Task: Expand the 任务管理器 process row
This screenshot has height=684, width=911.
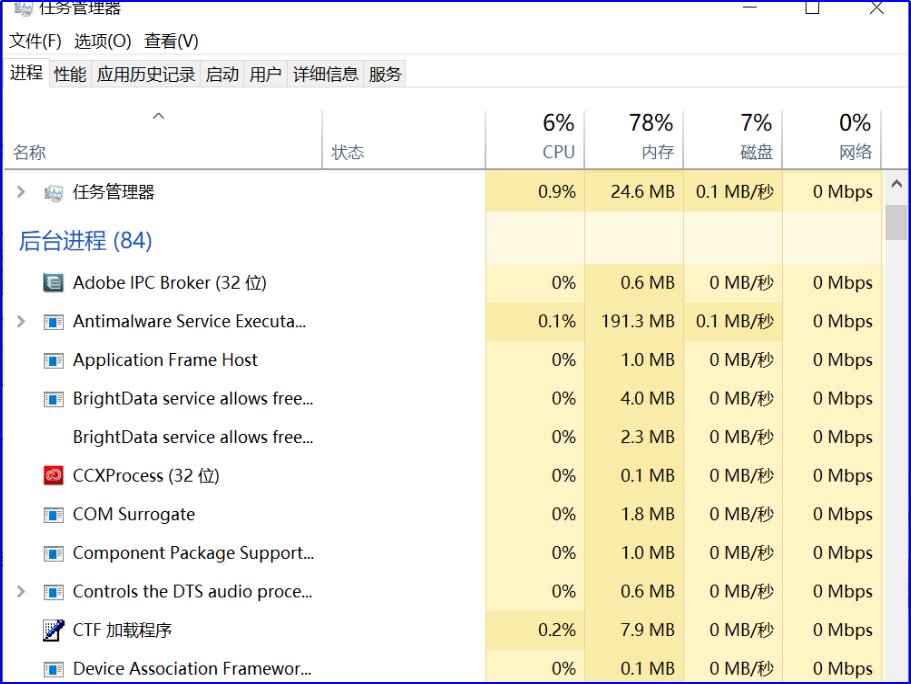Action: point(21,192)
